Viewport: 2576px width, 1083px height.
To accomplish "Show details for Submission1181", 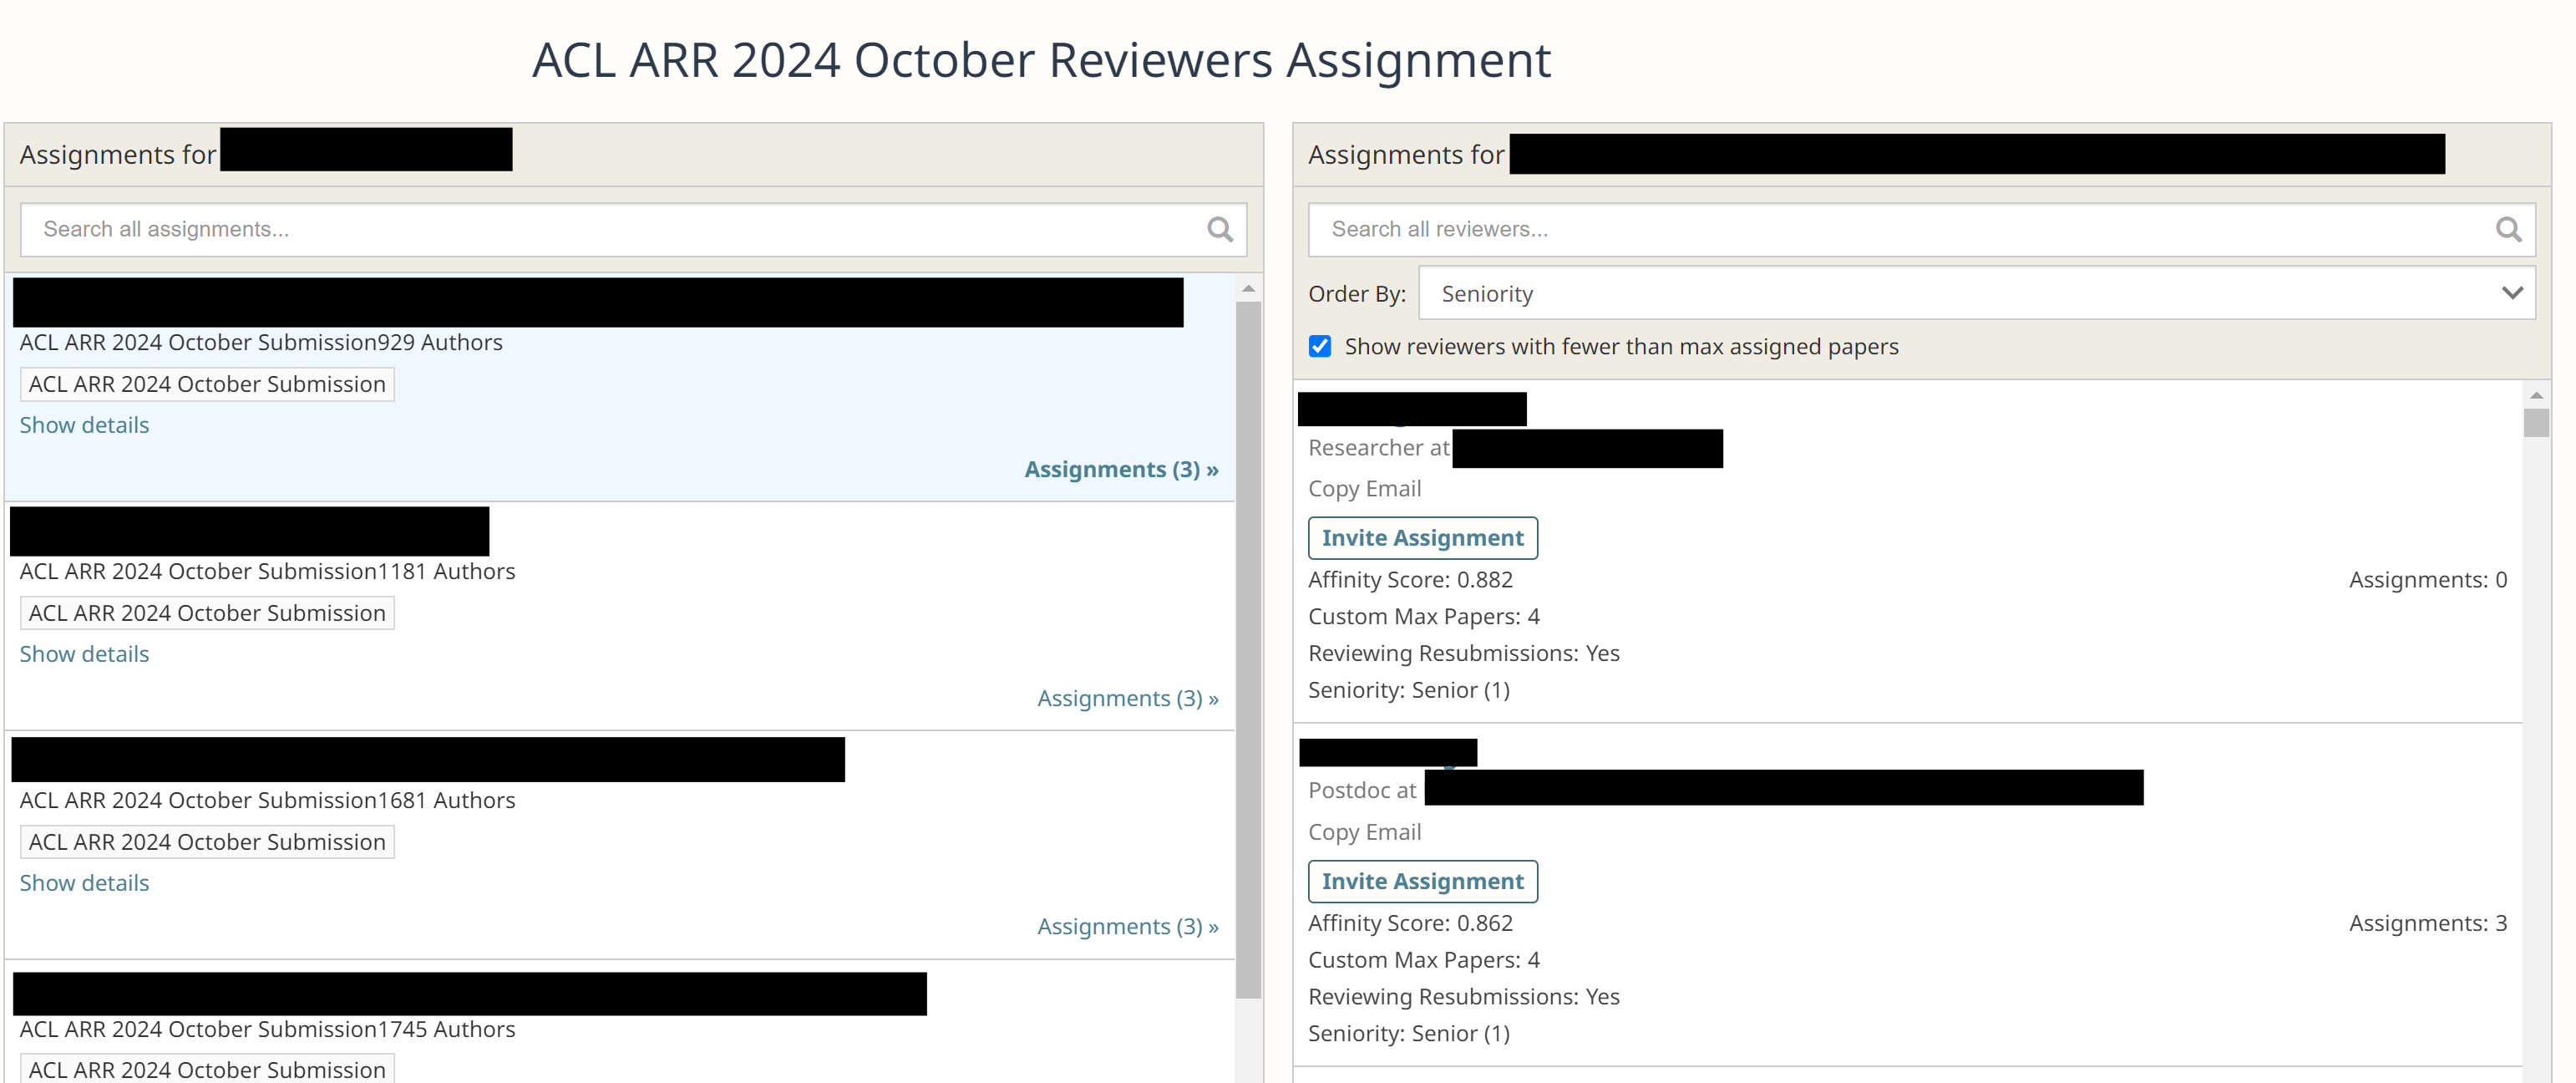I will pyautogui.click(x=84, y=654).
